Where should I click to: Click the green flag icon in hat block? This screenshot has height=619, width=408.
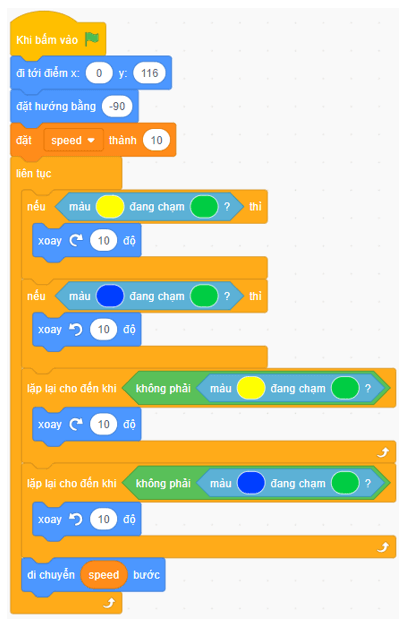pyautogui.click(x=92, y=39)
